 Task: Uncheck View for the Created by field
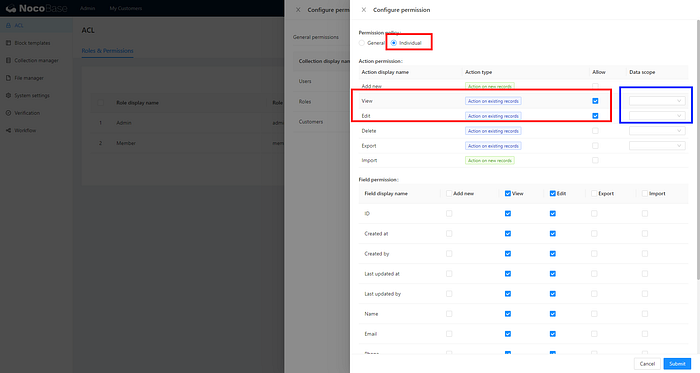(508, 254)
